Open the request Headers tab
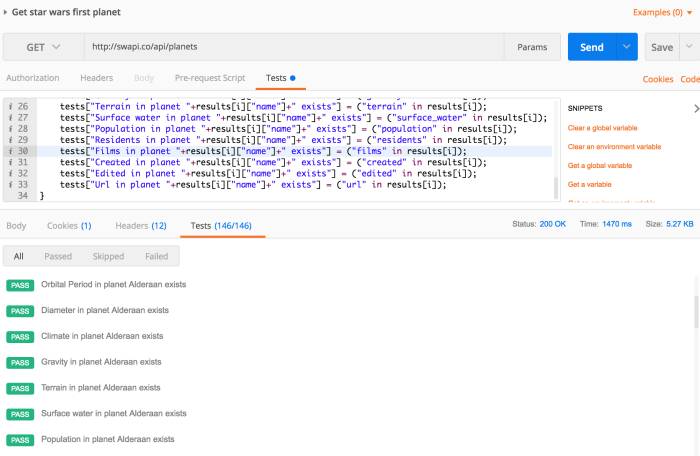The height and width of the screenshot is (456, 700). (96, 78)
